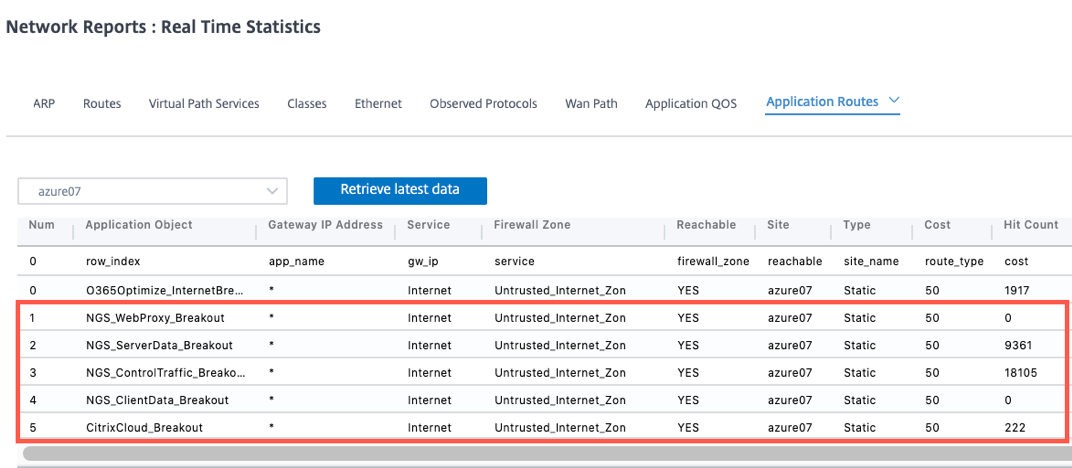This screenshot has height=468, width=1072.
Task: Go to the Classes tab
Action: [307, 104]
